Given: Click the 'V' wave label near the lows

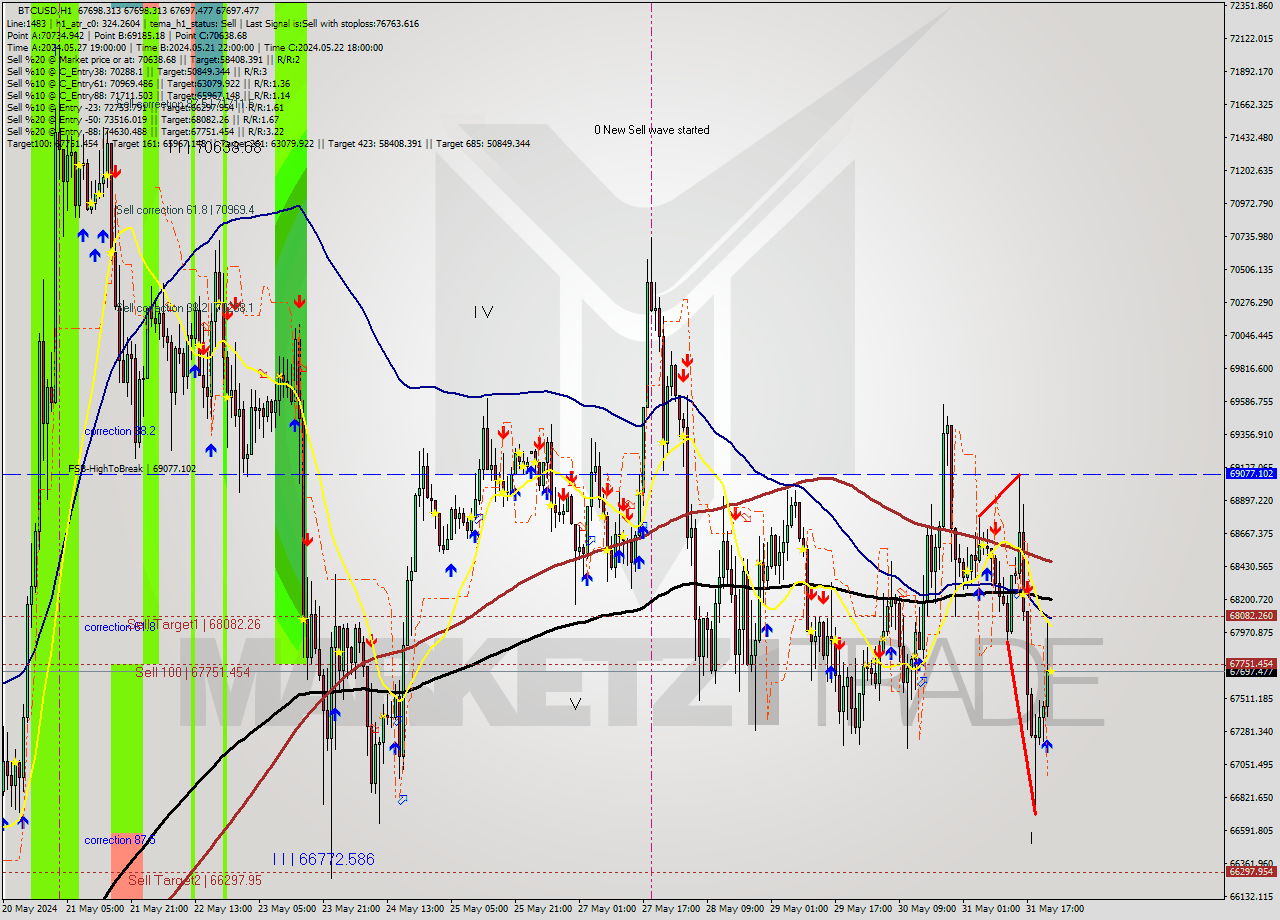Looking at the screenshot, I should click(x=575, y=704).
